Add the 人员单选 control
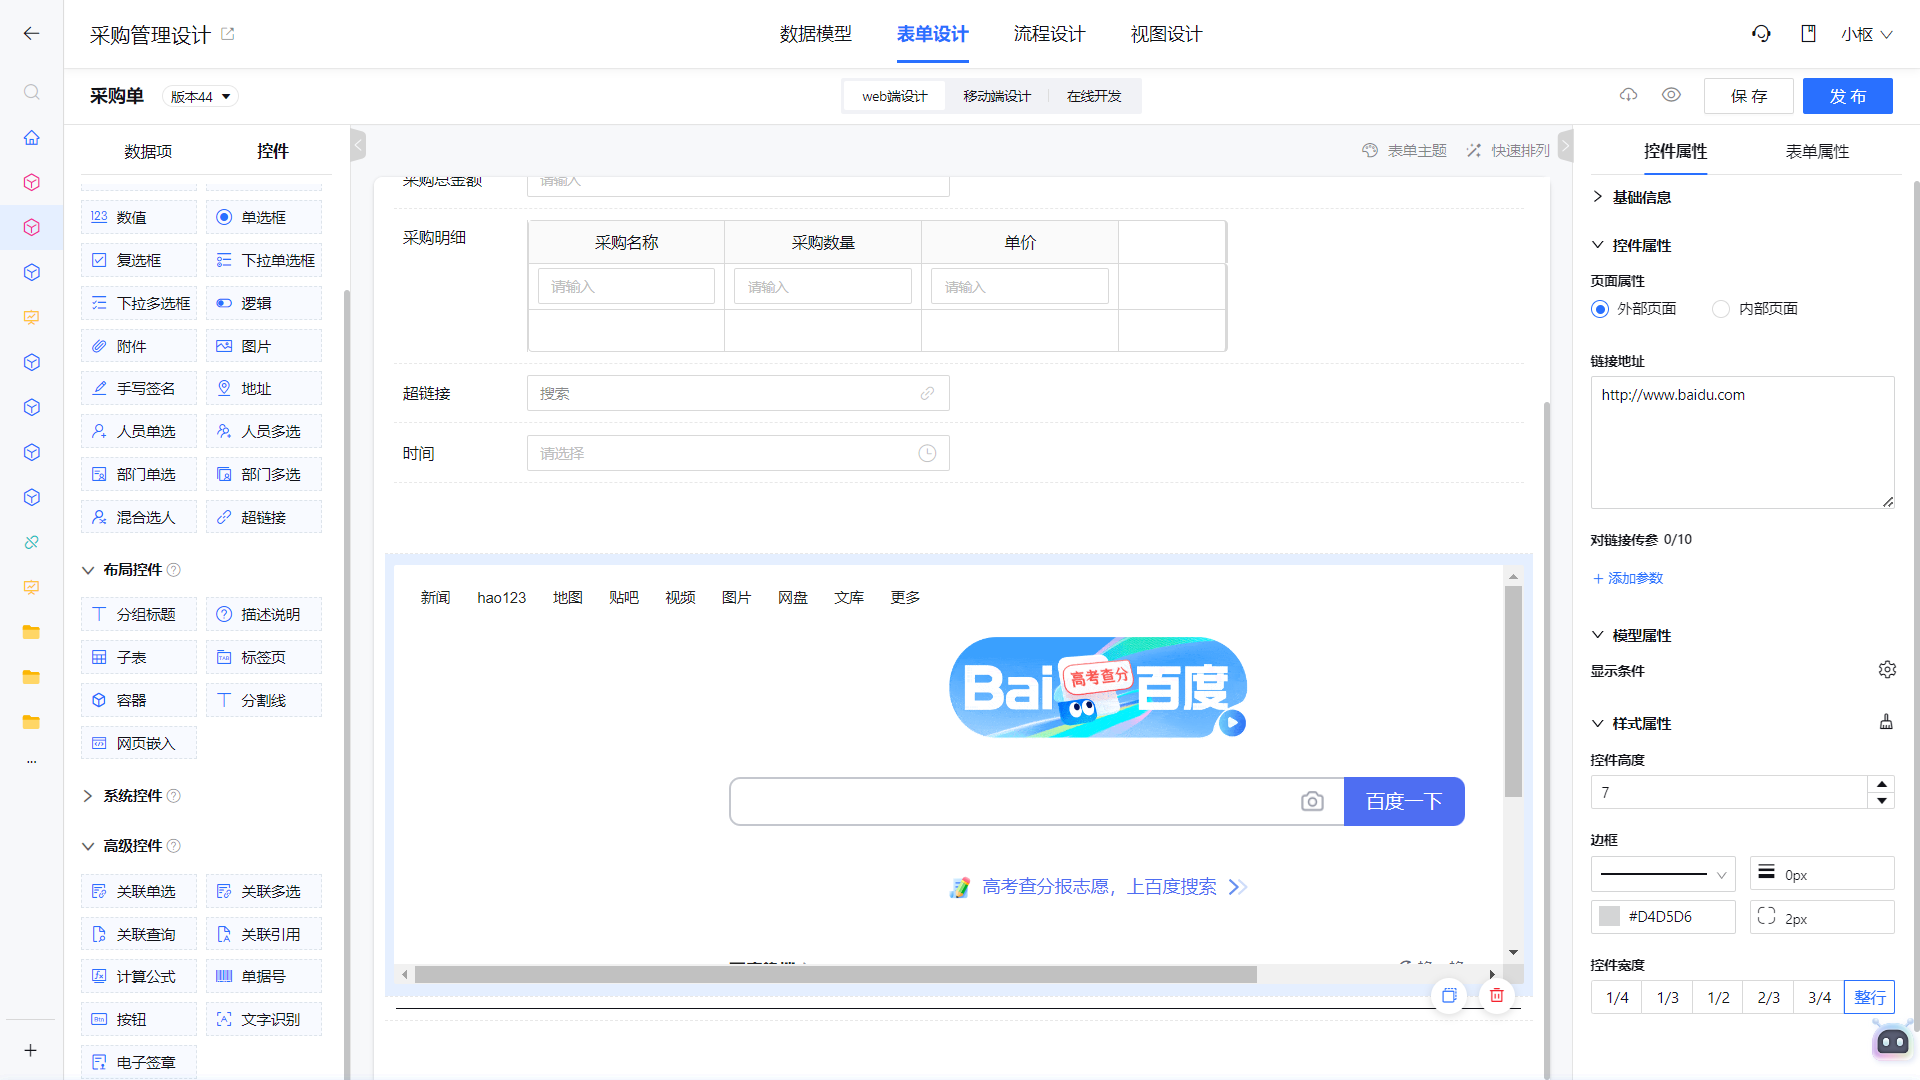Viewport: 1920px width, 1080px height. click(139, 431)
